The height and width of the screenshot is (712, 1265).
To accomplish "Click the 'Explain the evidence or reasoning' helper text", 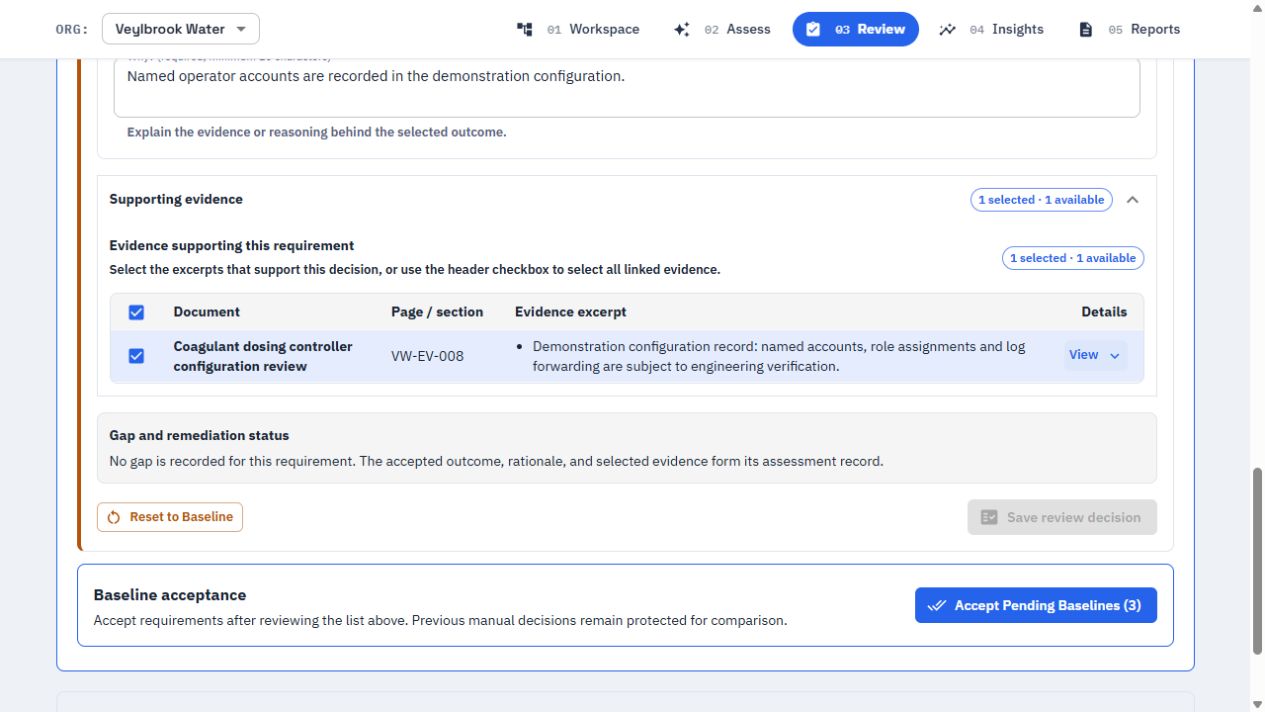I will 316,132.
